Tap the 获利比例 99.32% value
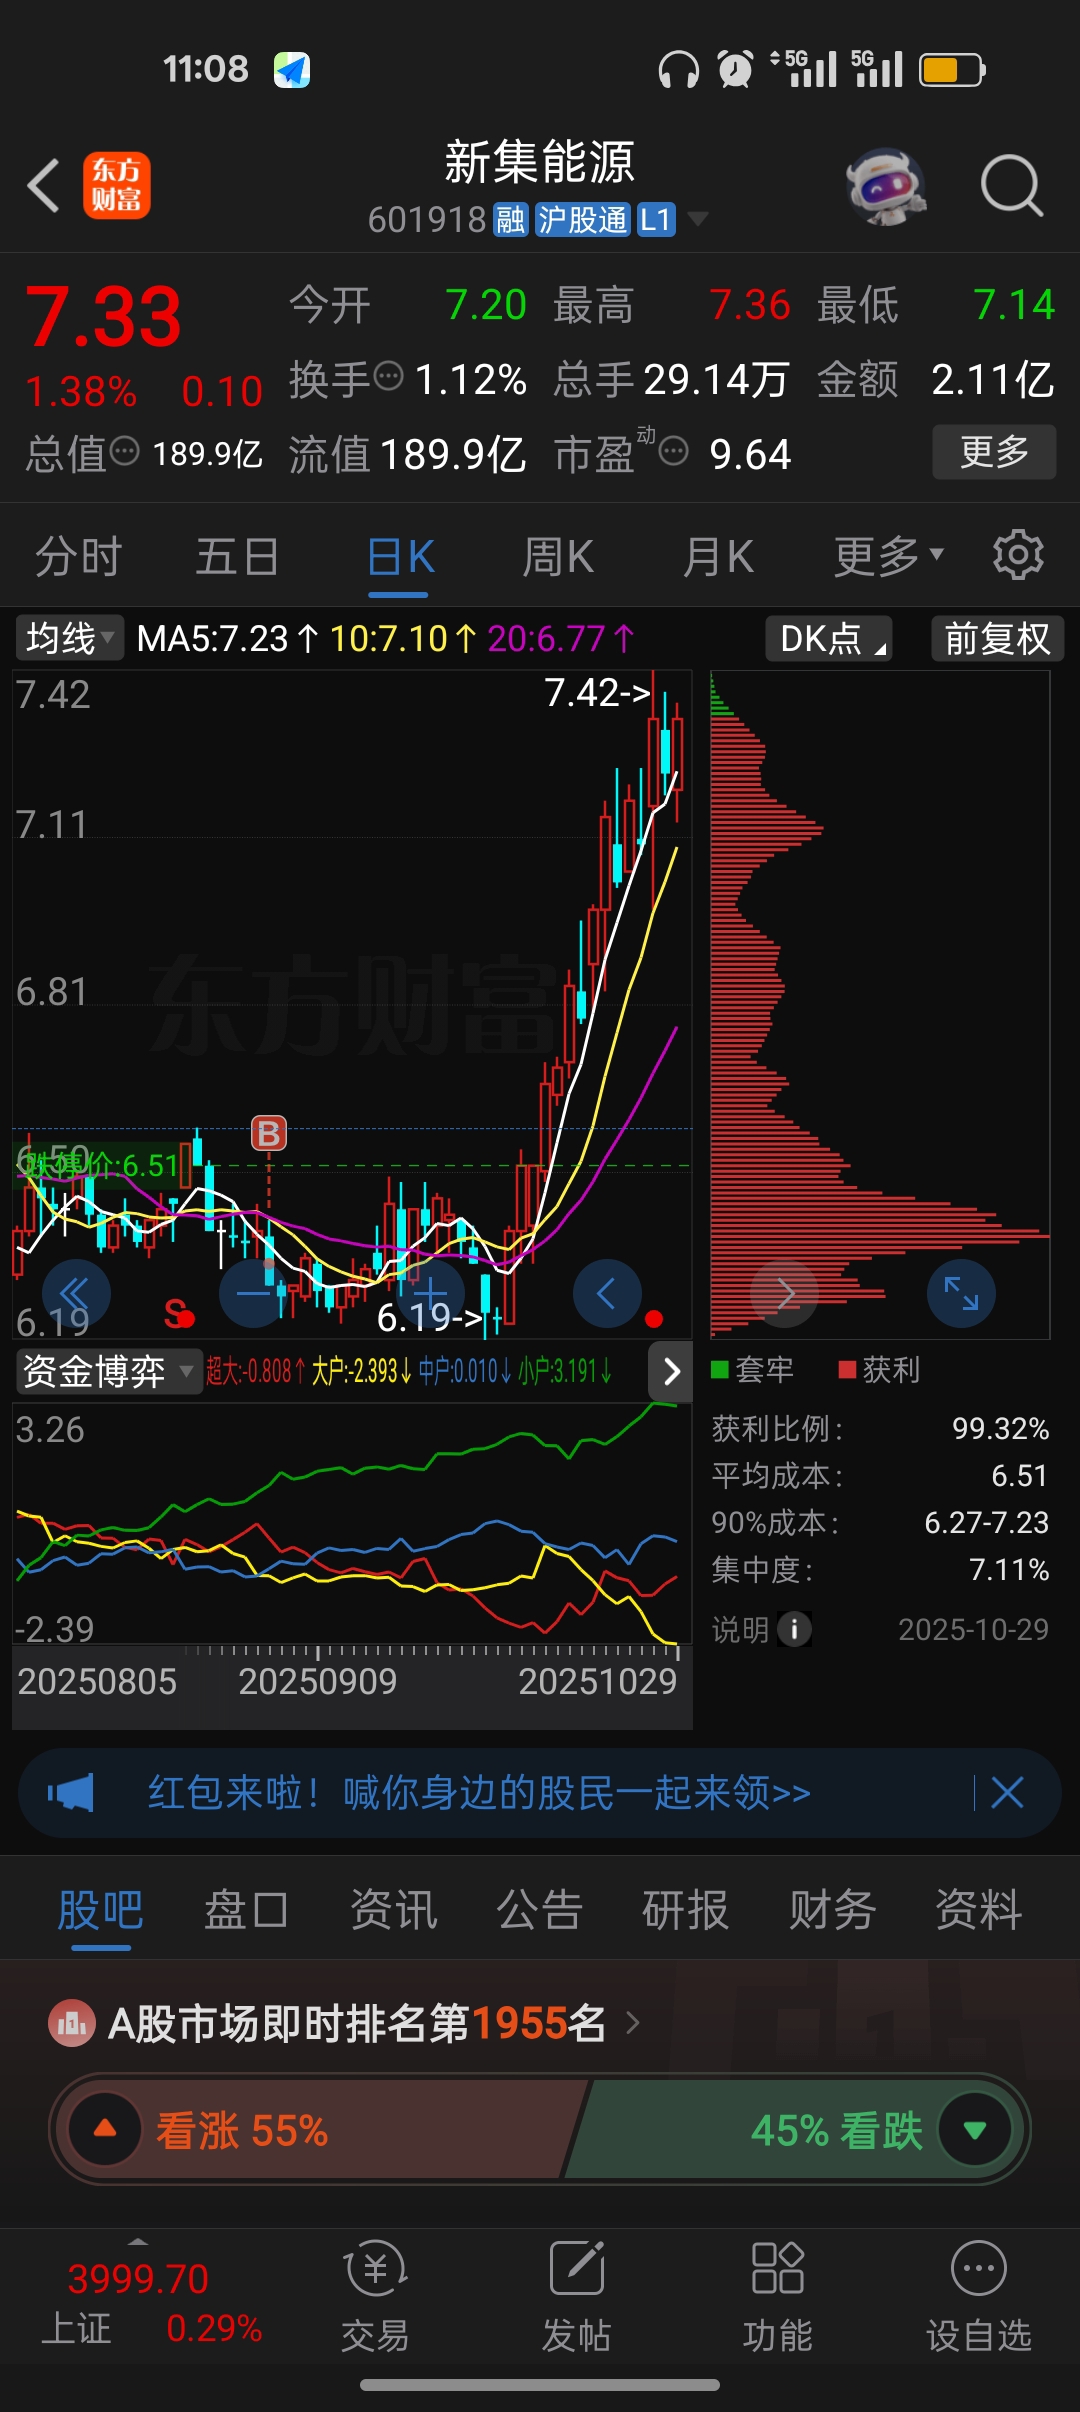Screen dimensions: 1080x2412 [1000, 1428]
